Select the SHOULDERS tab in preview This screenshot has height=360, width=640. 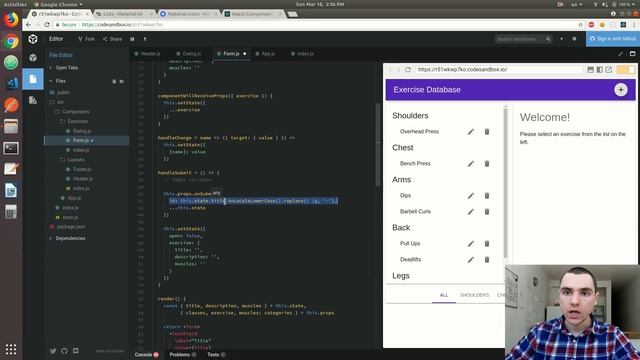point(474,295)
